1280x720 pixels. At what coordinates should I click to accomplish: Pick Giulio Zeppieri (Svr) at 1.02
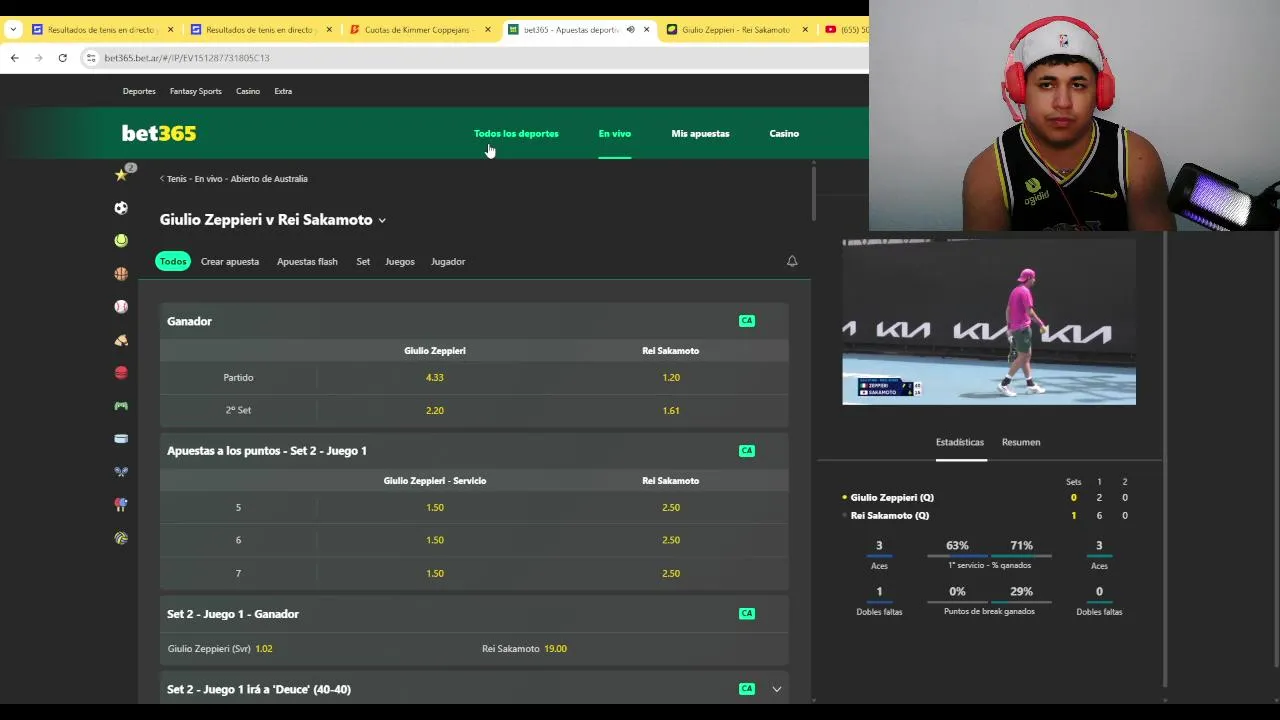pyautogui.click(x=220, y=649)
